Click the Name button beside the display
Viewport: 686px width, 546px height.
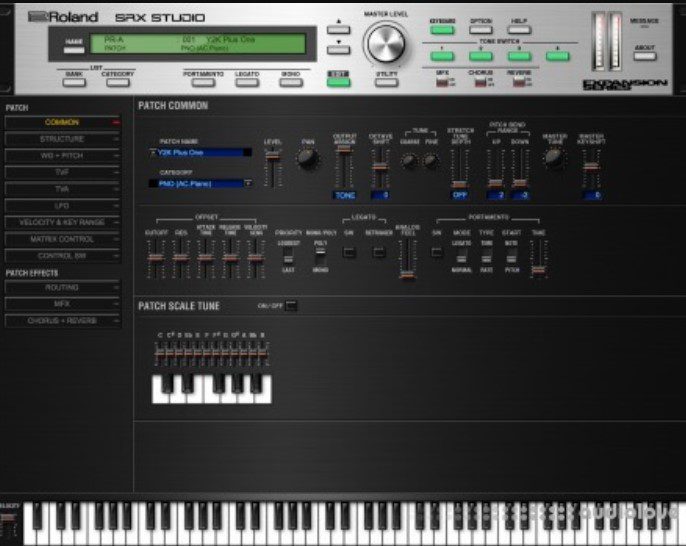click(74, 50)
